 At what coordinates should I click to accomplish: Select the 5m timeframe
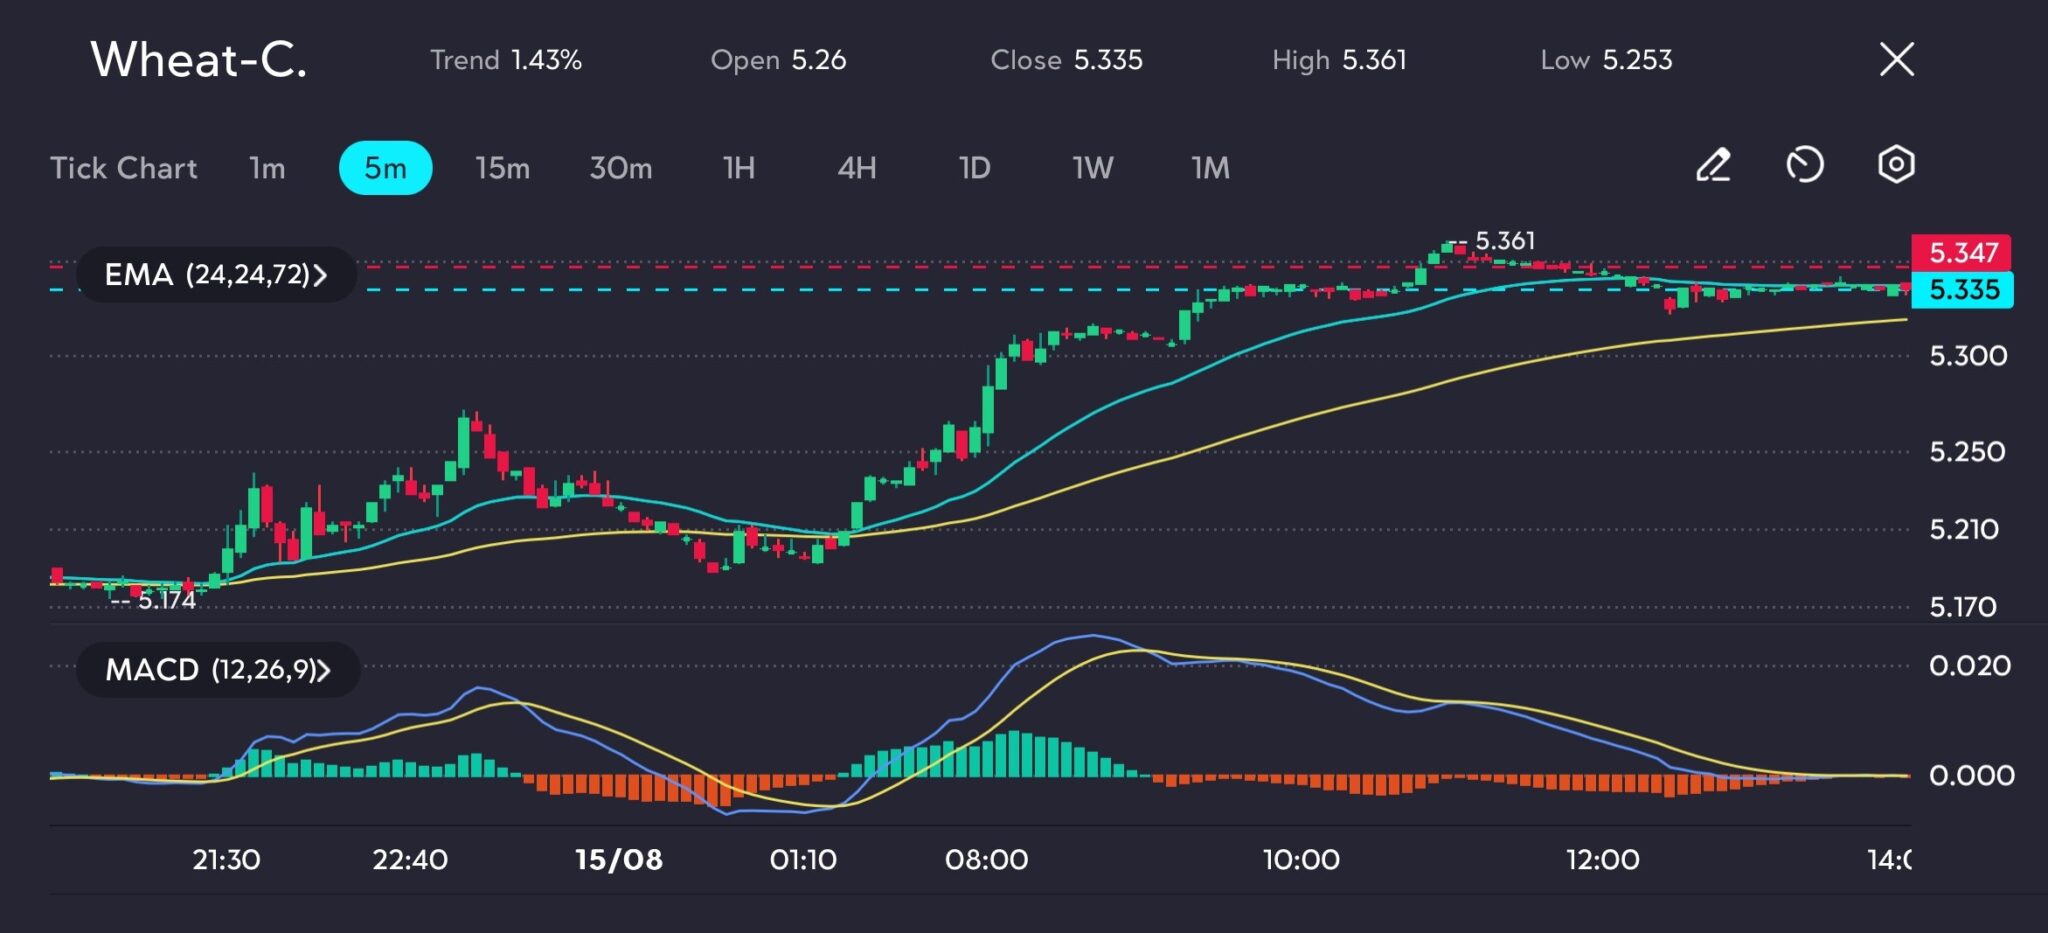386,168
